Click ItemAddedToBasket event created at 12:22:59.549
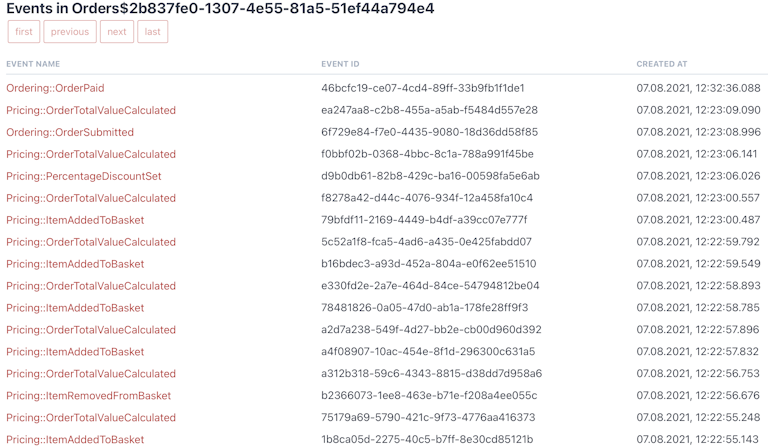The height and width of the screenshot is (447, 768). 75,264
